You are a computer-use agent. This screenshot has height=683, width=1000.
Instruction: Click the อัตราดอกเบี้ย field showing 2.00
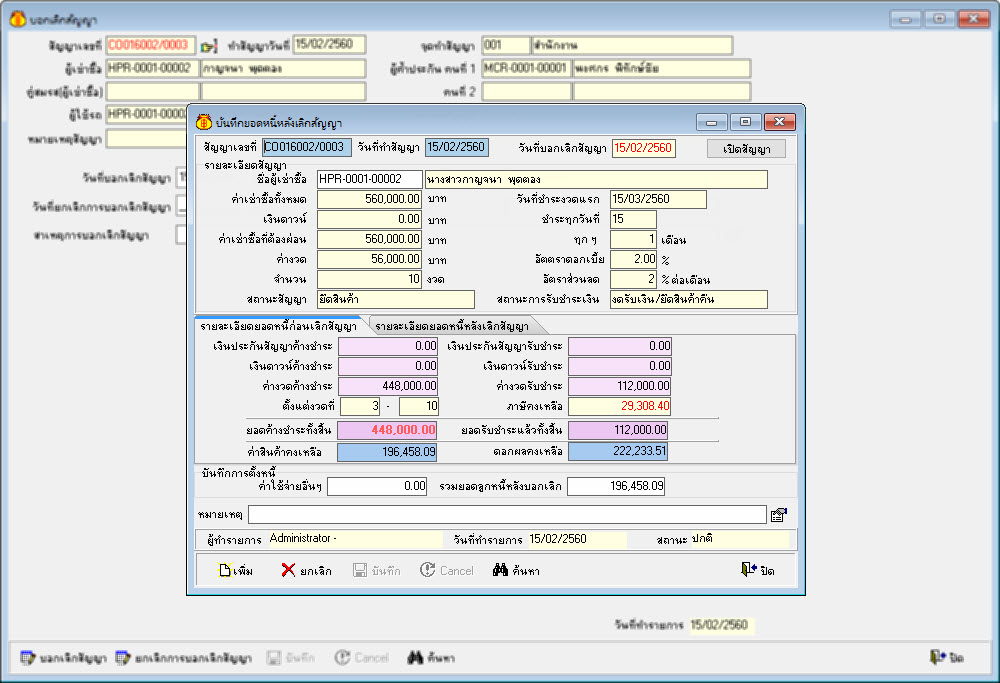pos(633,259)
